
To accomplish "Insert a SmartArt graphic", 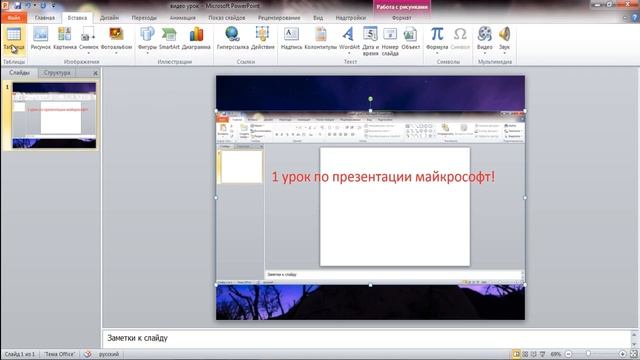I will click(x=169, y=39).
